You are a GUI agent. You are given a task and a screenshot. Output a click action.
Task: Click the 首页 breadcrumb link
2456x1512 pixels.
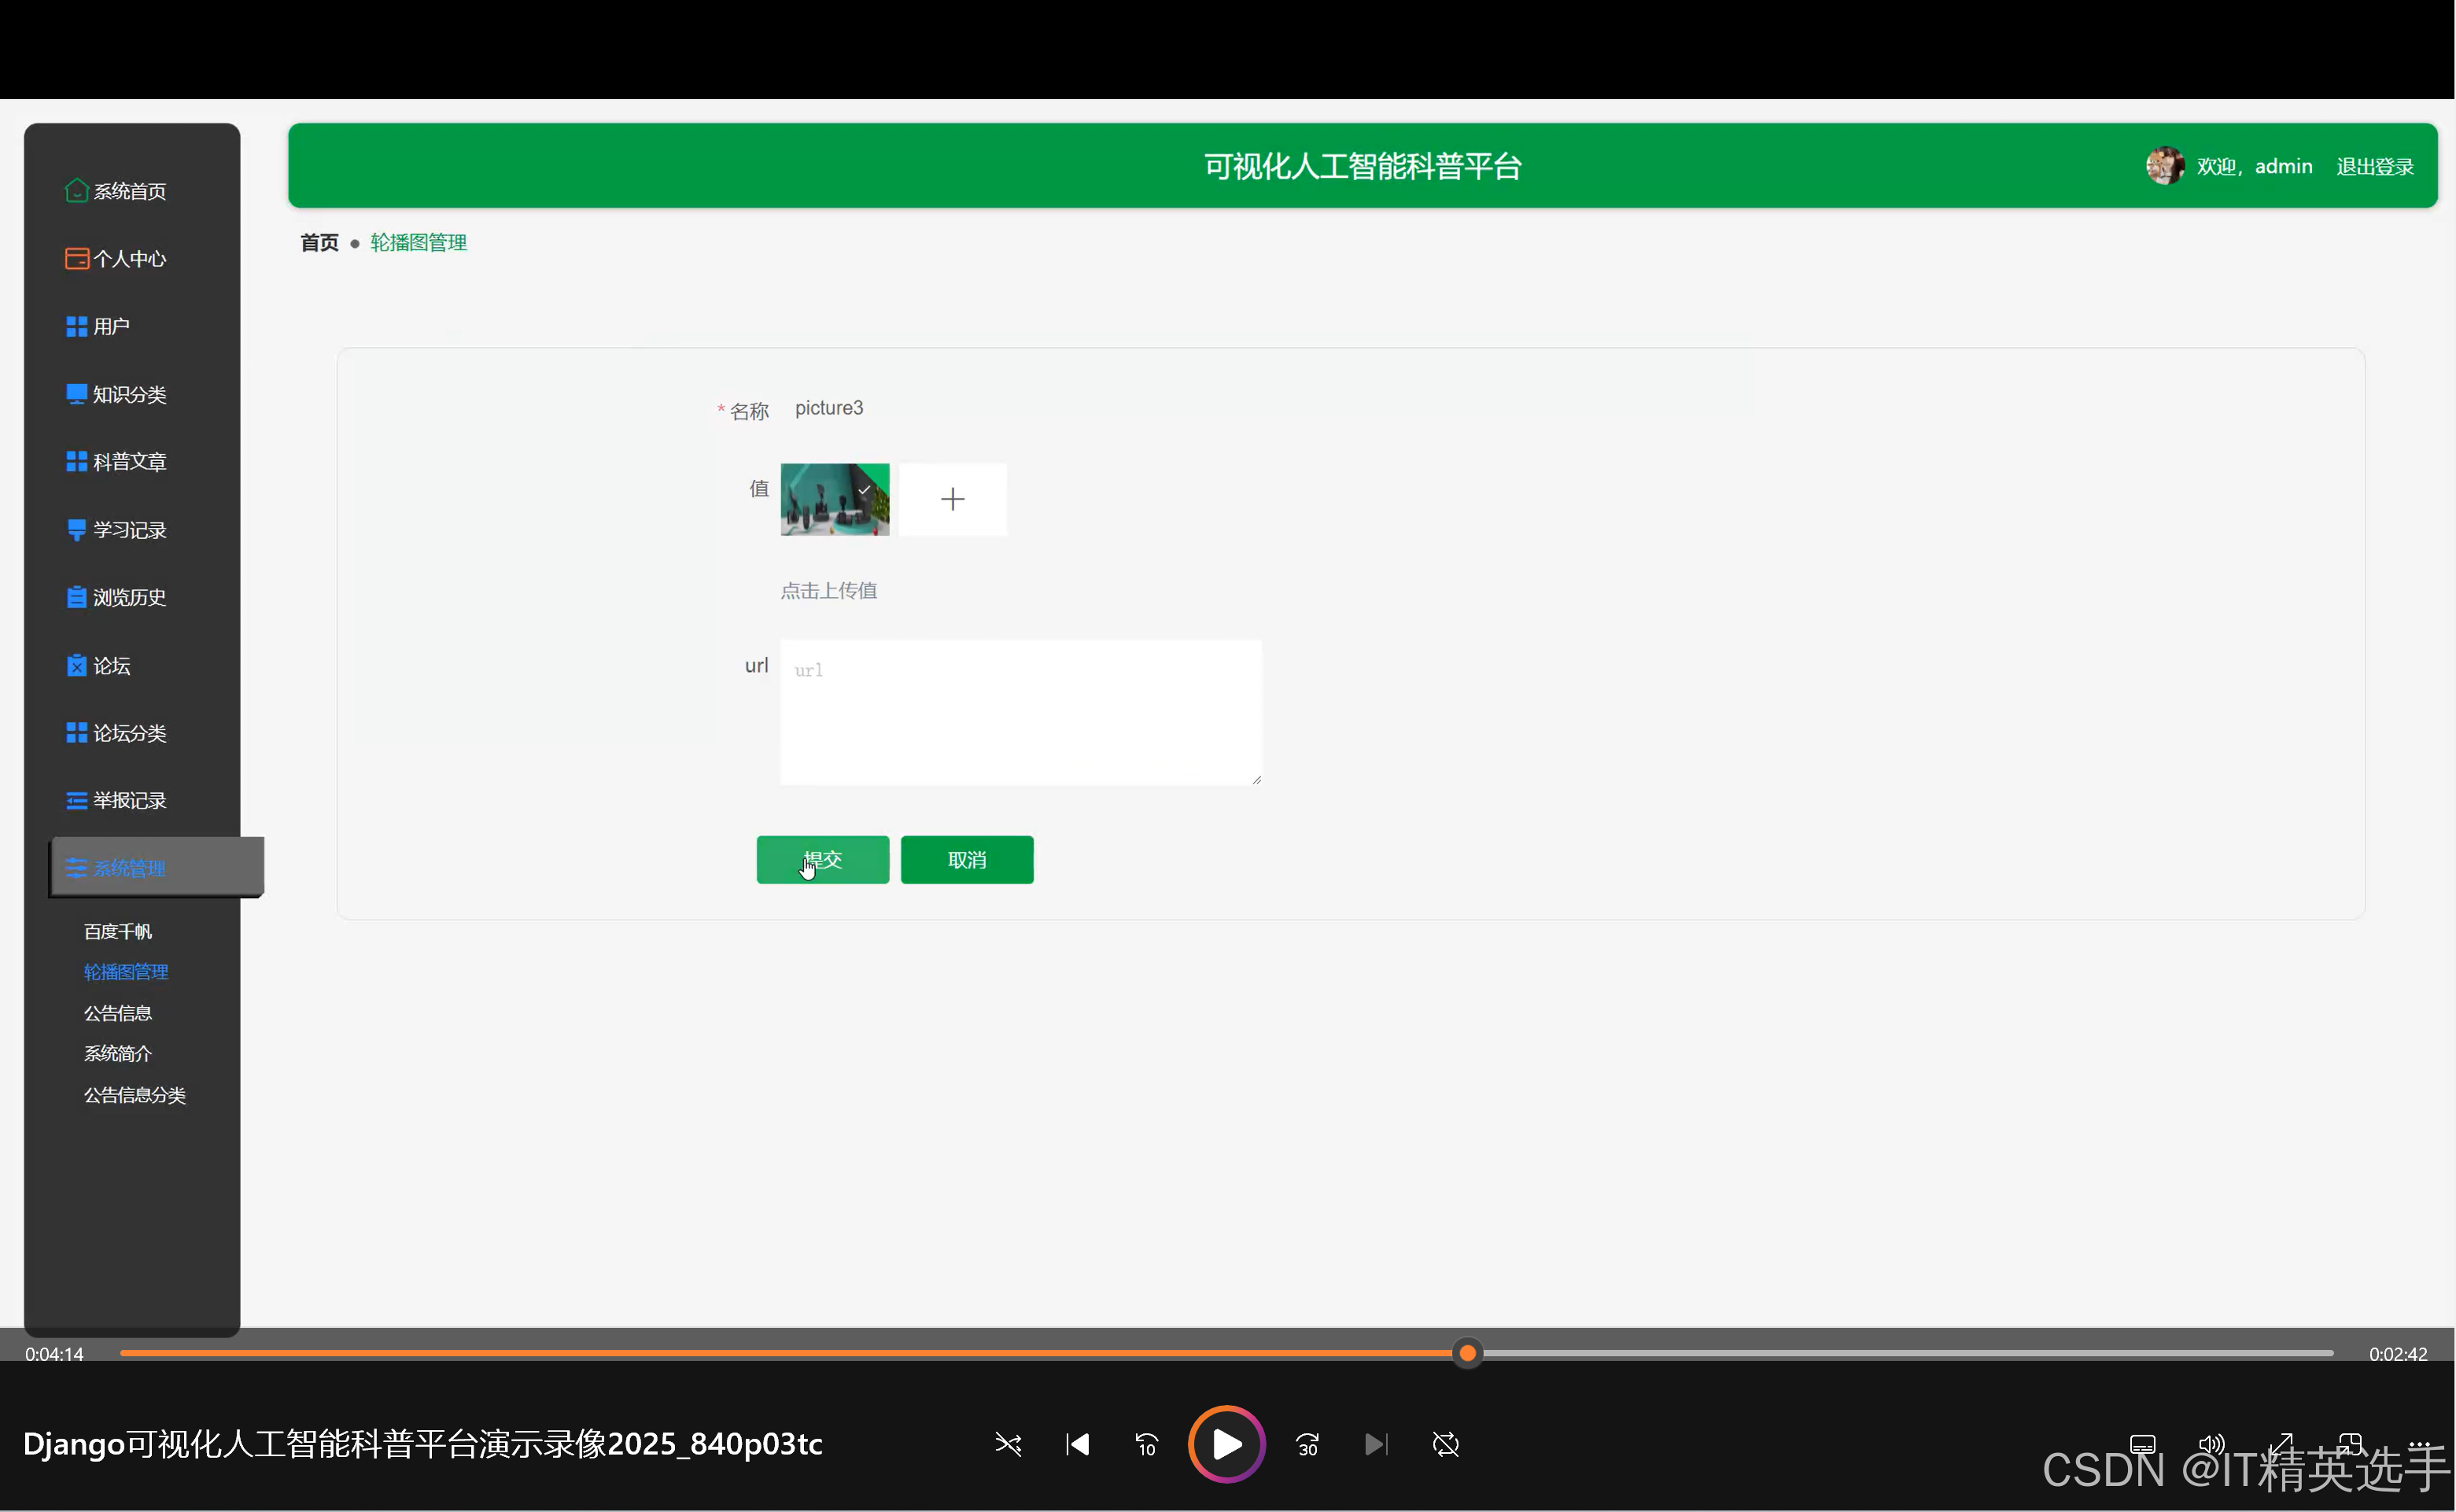pyautogui.click(x=320, y=242)
